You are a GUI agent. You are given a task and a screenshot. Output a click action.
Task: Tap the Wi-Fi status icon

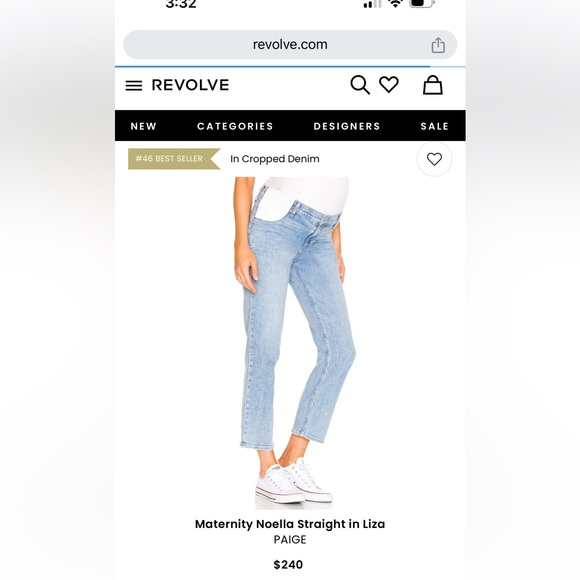(x=395, y=4)
